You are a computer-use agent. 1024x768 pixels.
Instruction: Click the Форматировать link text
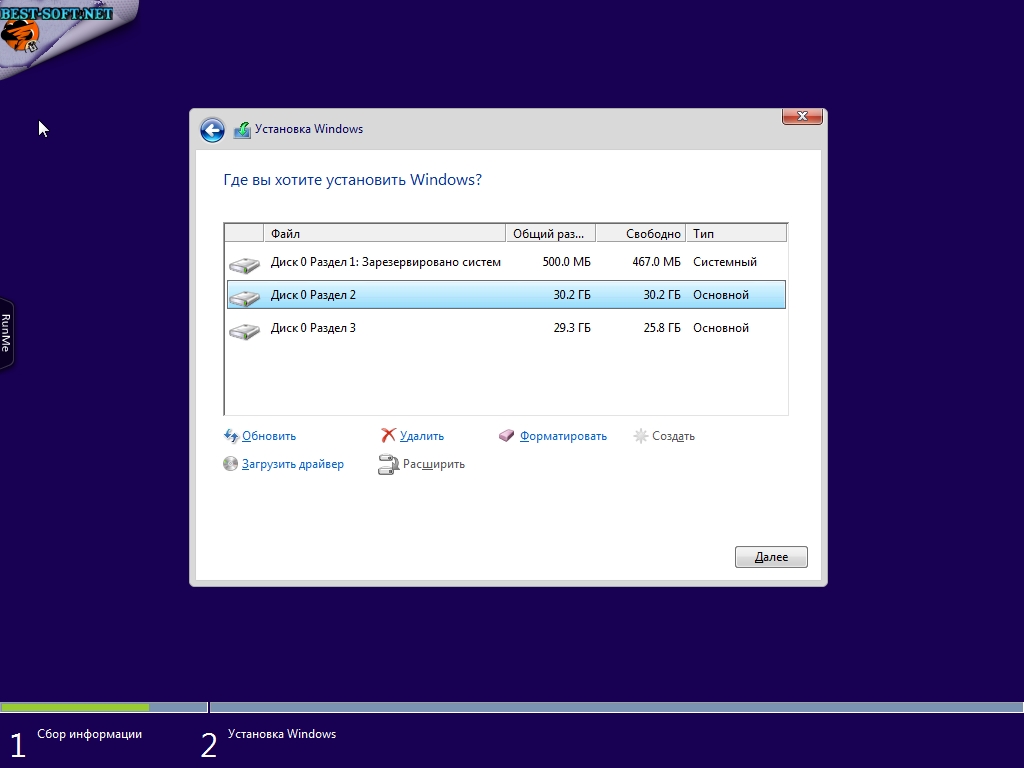tap(563, 436)
